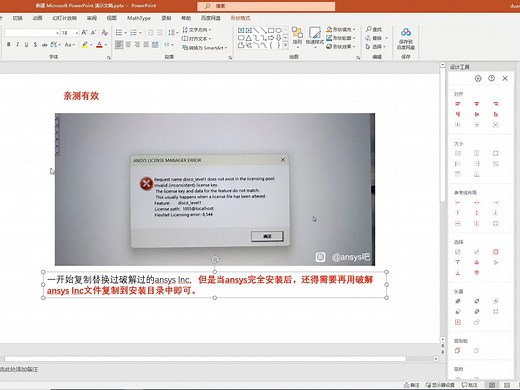
Task: Open 选择 Select menu in editing group
Action: click(x=376, y=47)
